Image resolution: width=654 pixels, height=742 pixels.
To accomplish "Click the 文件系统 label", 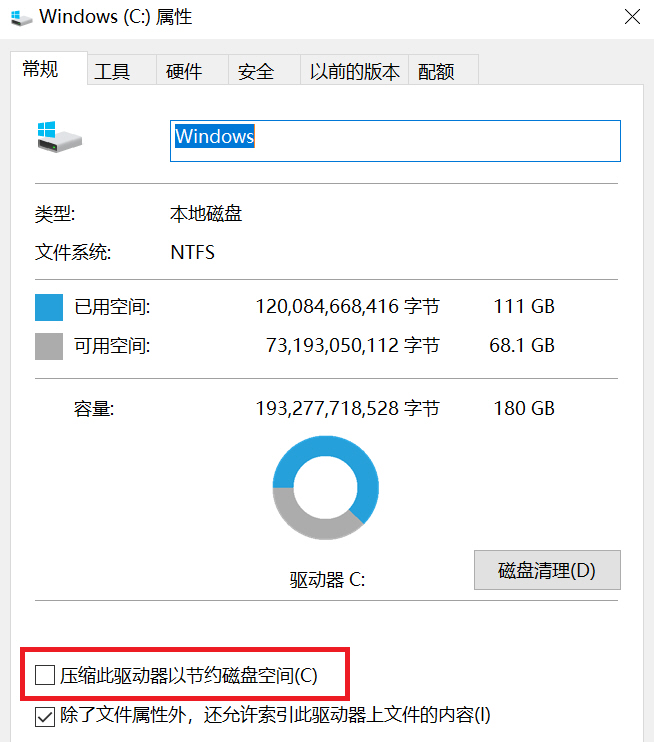I will point(73,252).
